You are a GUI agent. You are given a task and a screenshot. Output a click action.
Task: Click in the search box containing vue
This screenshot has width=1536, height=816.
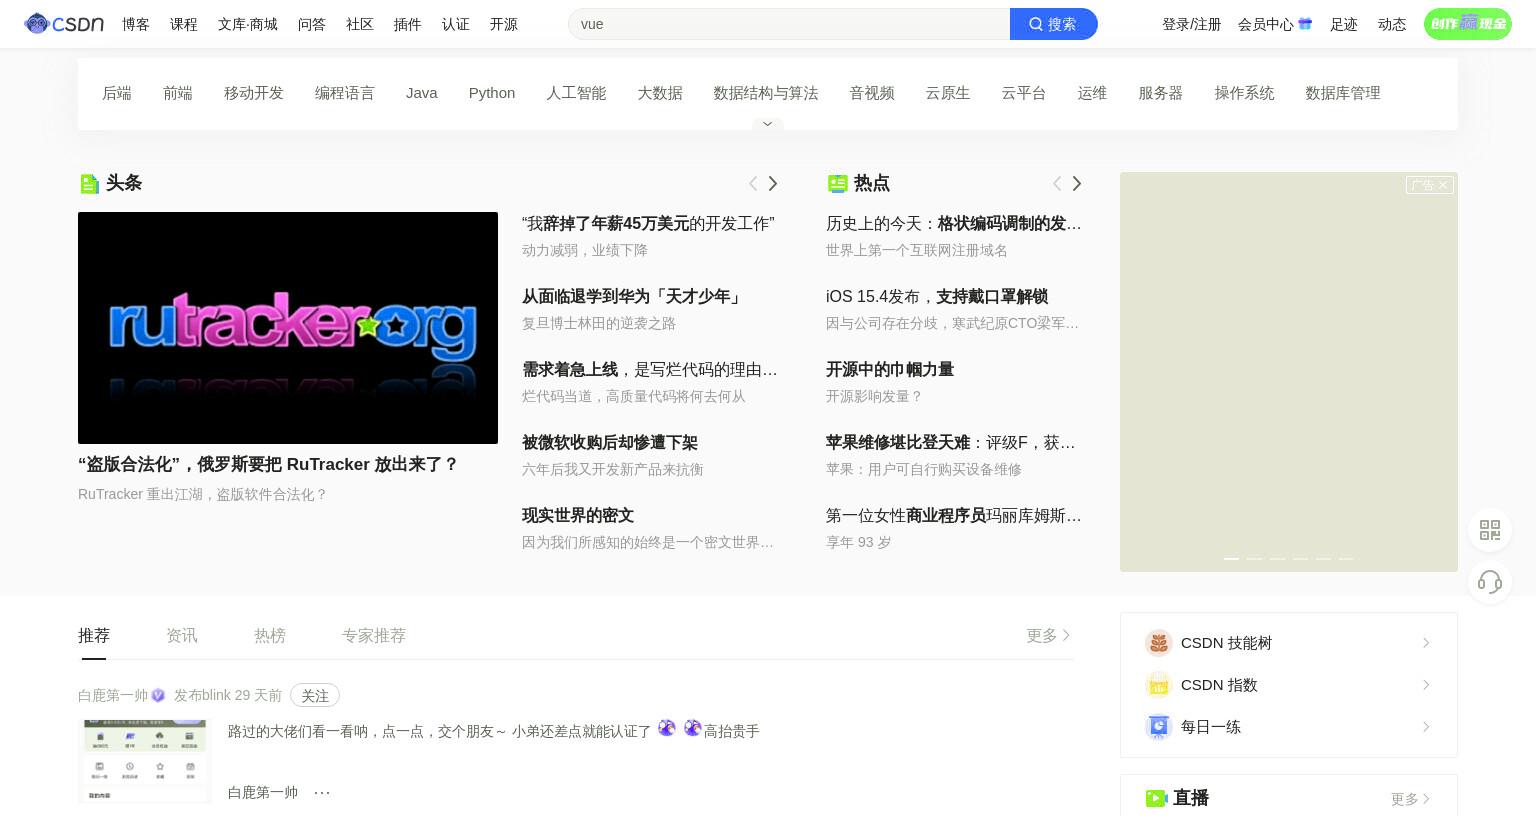(x=789, y=24)
